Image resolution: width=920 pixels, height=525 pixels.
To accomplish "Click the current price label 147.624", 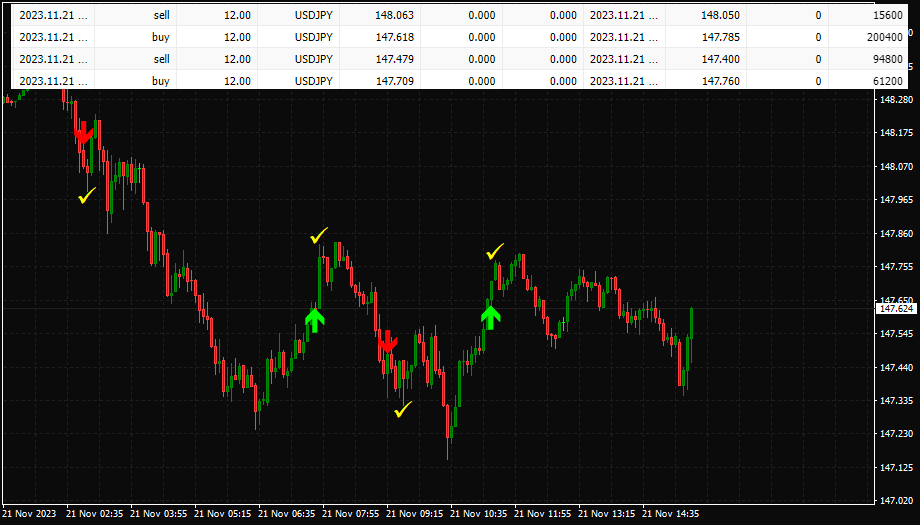I will coord(896,309).
